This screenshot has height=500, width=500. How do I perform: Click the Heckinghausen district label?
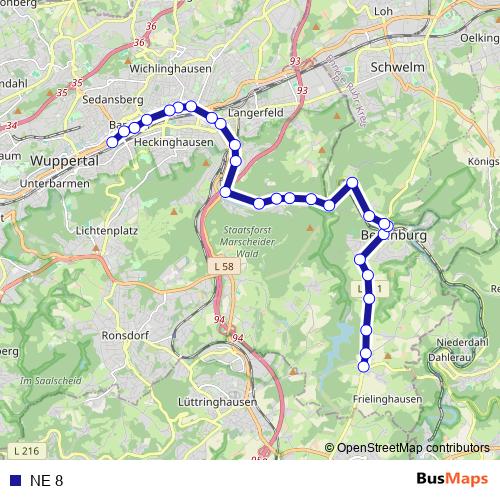coord(174,142)
